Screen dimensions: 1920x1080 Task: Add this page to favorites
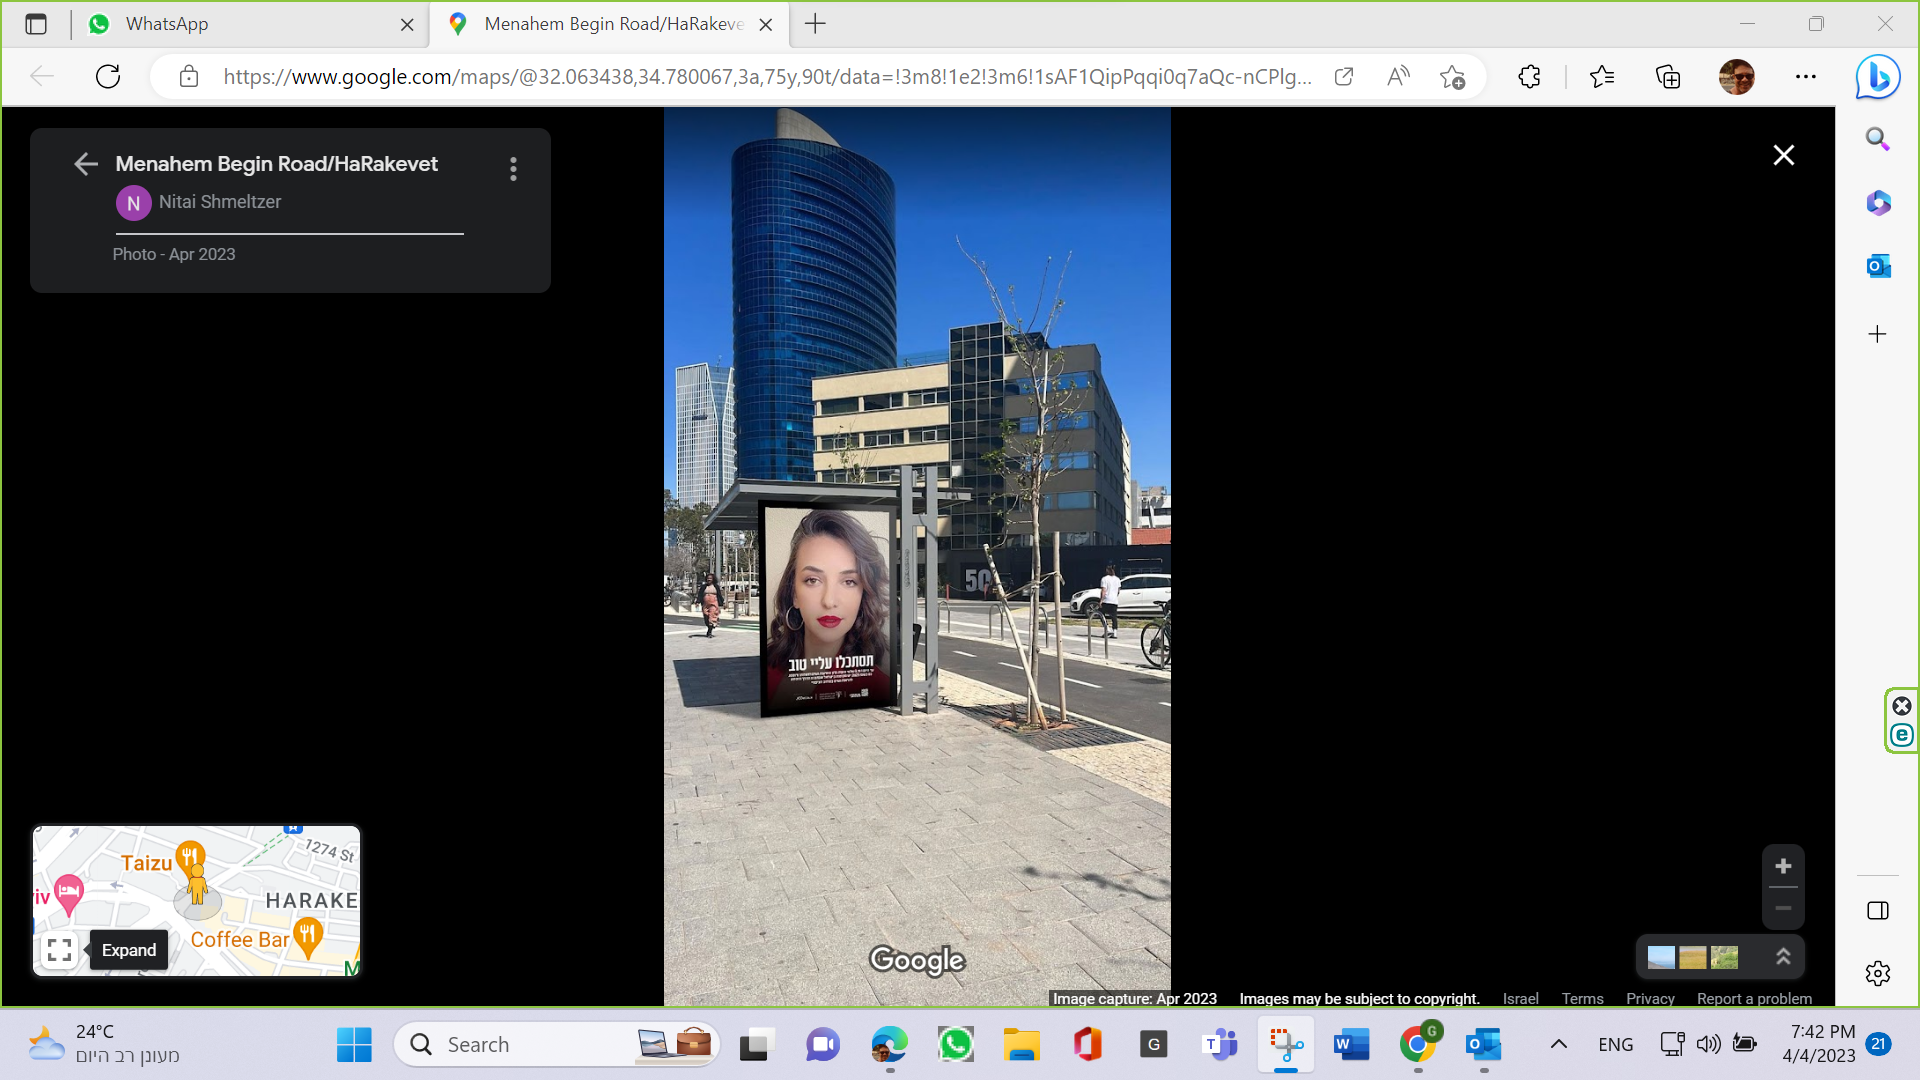(1452, 77)
